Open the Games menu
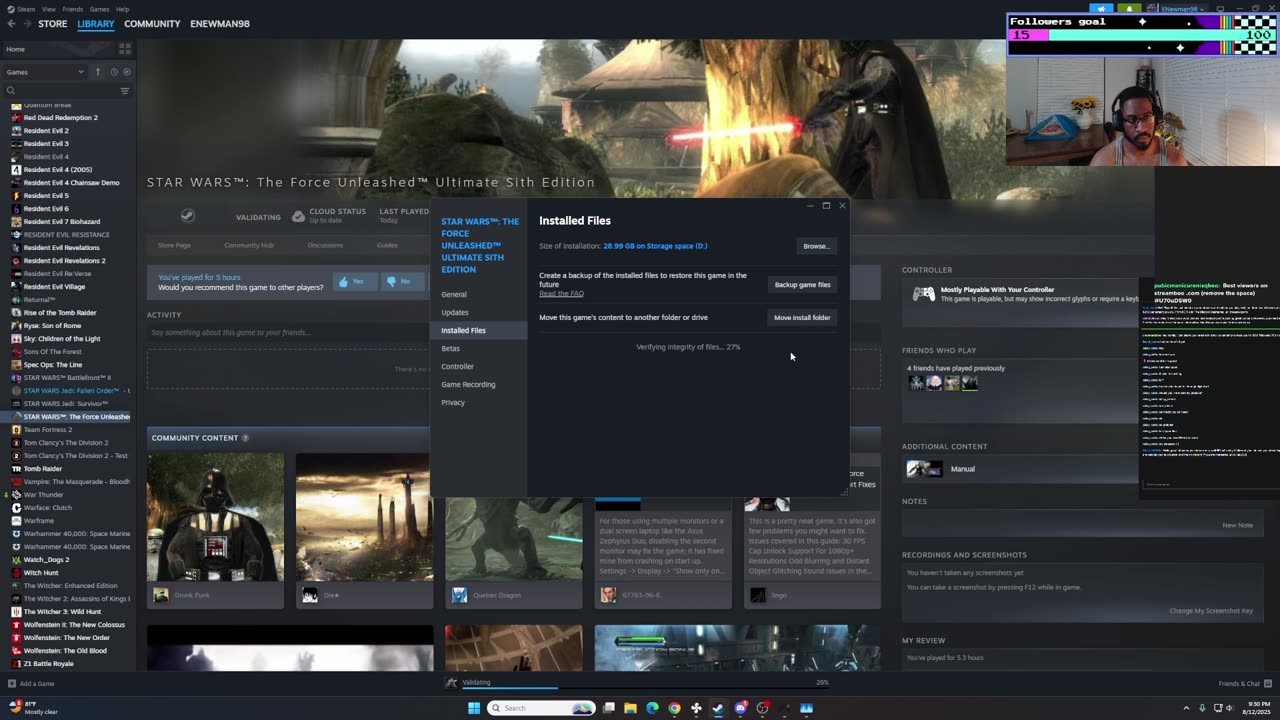1280x720 pixels. (x=99, y=9)
